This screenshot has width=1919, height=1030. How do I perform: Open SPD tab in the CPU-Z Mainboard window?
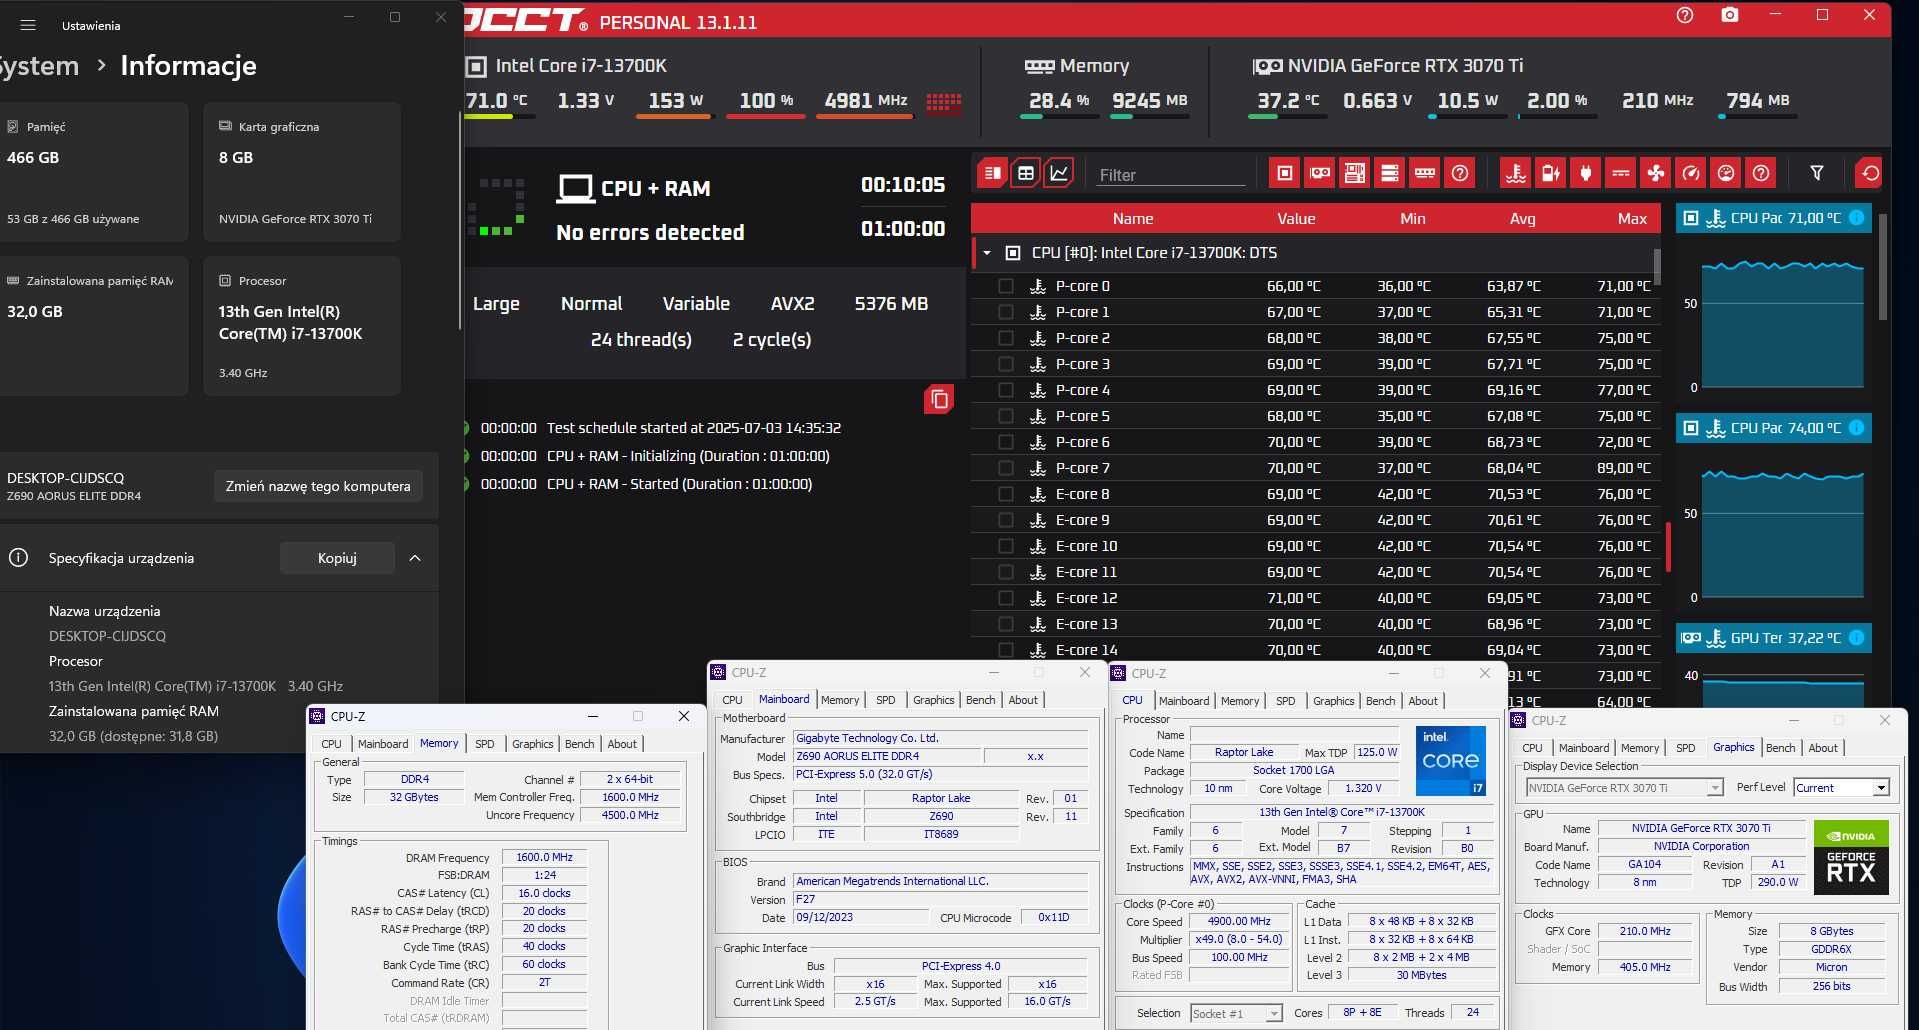886,700
